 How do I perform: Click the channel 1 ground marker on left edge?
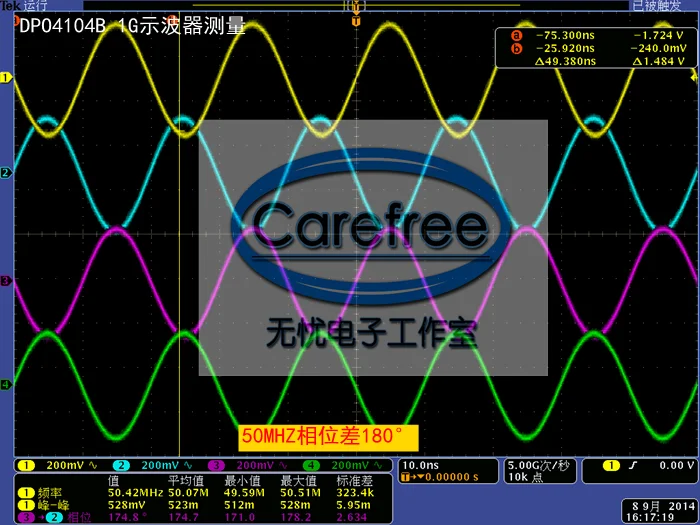(6, 78)
